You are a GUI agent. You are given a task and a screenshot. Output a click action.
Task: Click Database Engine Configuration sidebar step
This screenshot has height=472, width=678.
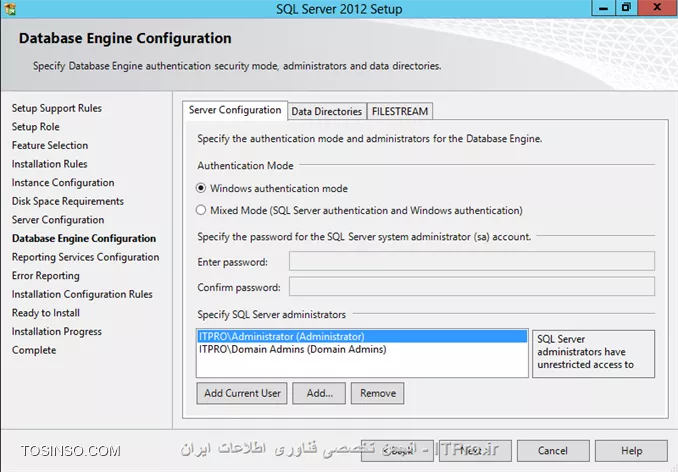pyautogui.click(x=84, y=238)
